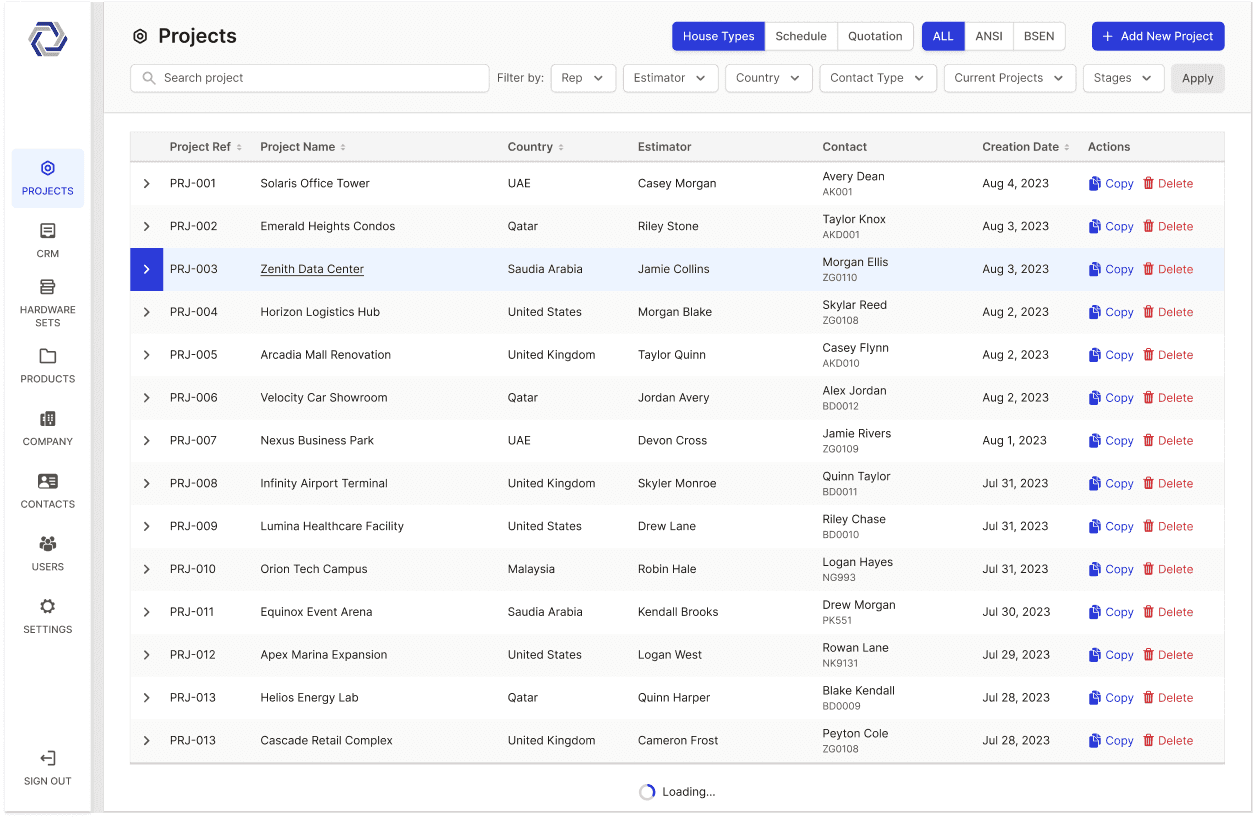Click the Malaysia country cell
The image size is (1253, 823).
(531, 569)
